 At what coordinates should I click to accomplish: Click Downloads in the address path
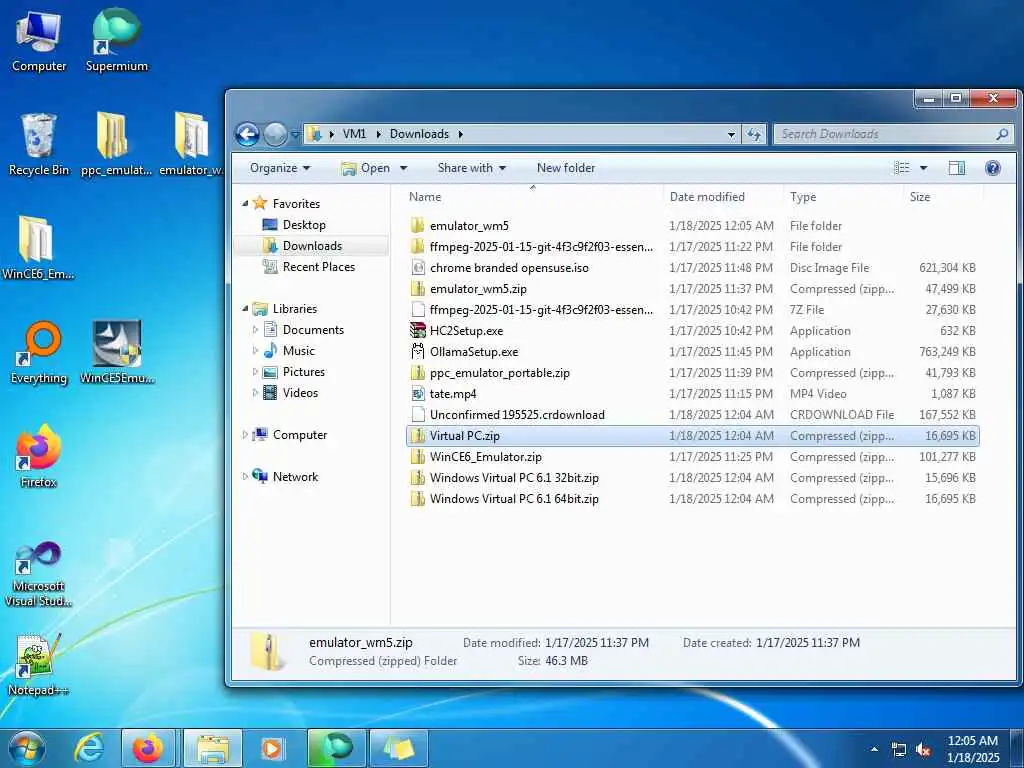click(x=419, y=134)
